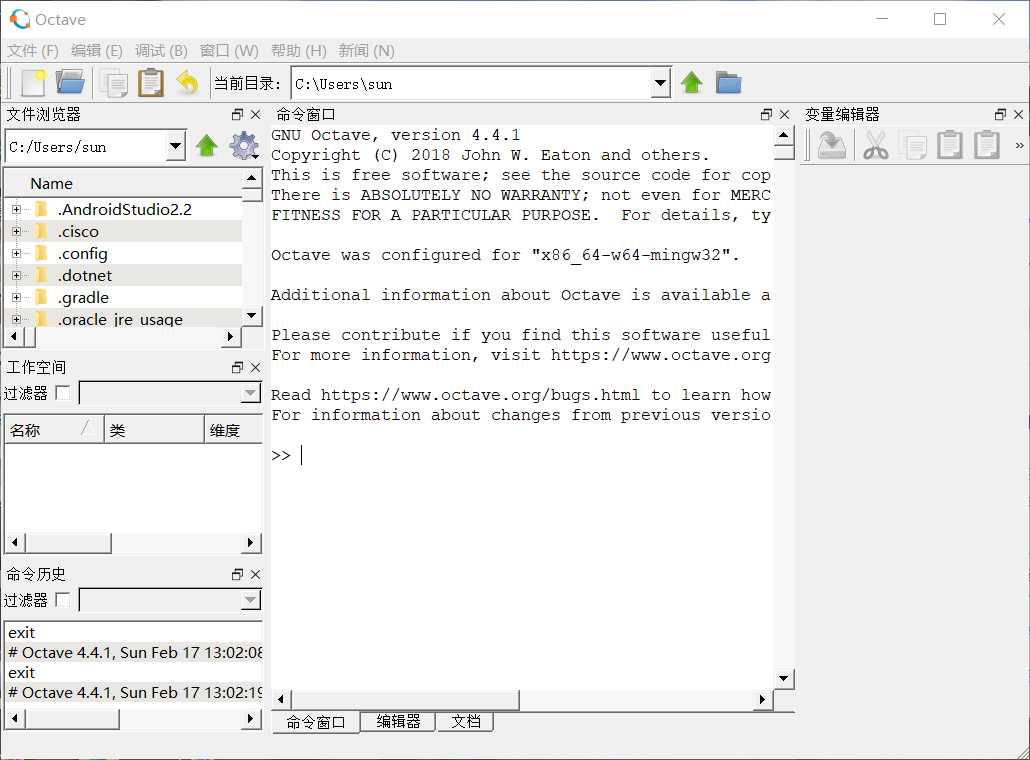1030x760 pixels.
Task: Sort files by Name column header
Action: coord(123,183)
